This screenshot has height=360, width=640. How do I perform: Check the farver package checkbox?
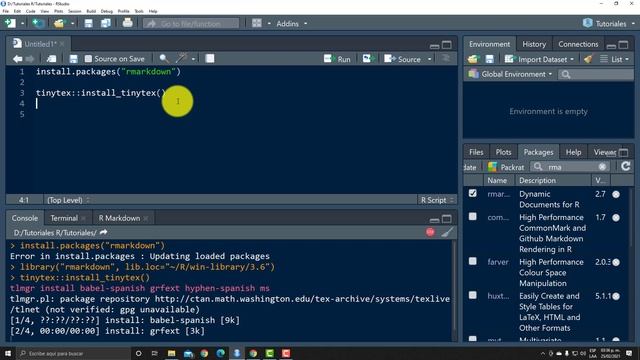[473, 261]
